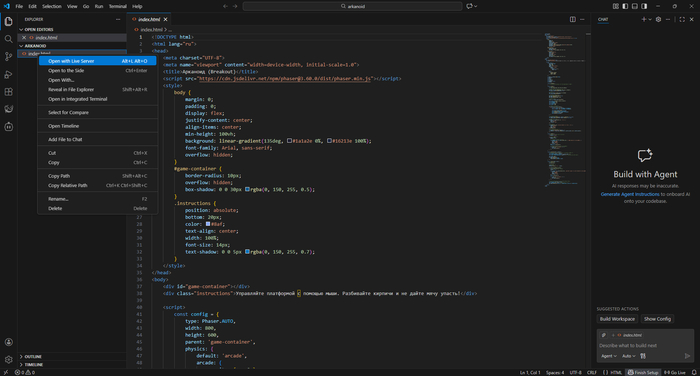Open the Explorer view in activity bar
The image size is (700, 376).
[8, 21]
